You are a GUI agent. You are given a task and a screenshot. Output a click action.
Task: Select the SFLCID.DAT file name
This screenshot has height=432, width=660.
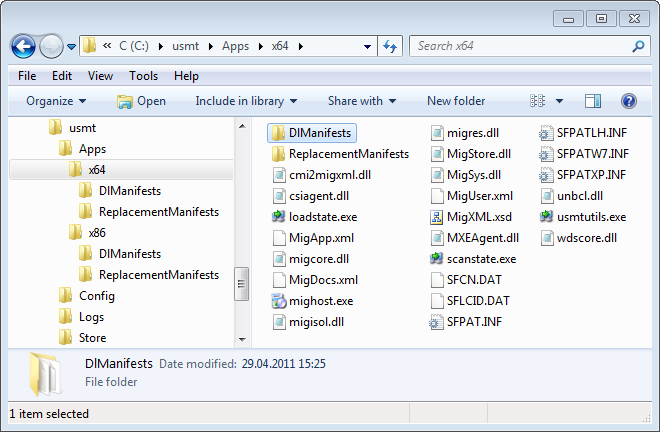pyautogui.click(x=478, y=301)
